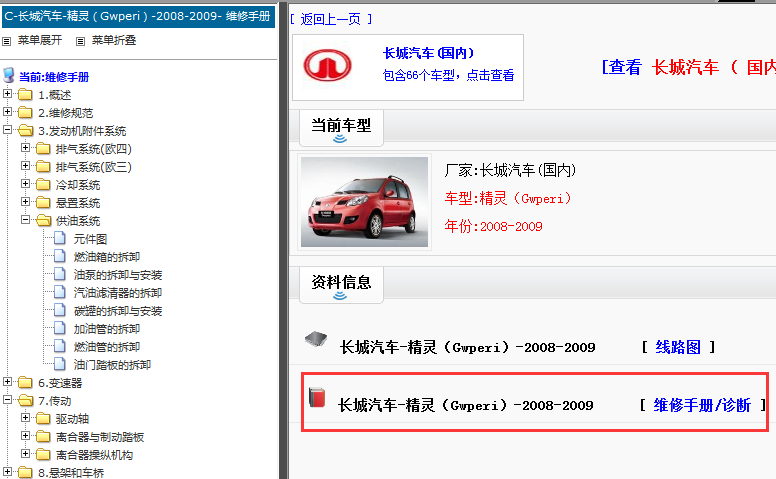Image resolution: width=776 pixels, height=479 pixels.
Task: Expand the 2.维修规范 tree node
Action: tap(7, 112)
